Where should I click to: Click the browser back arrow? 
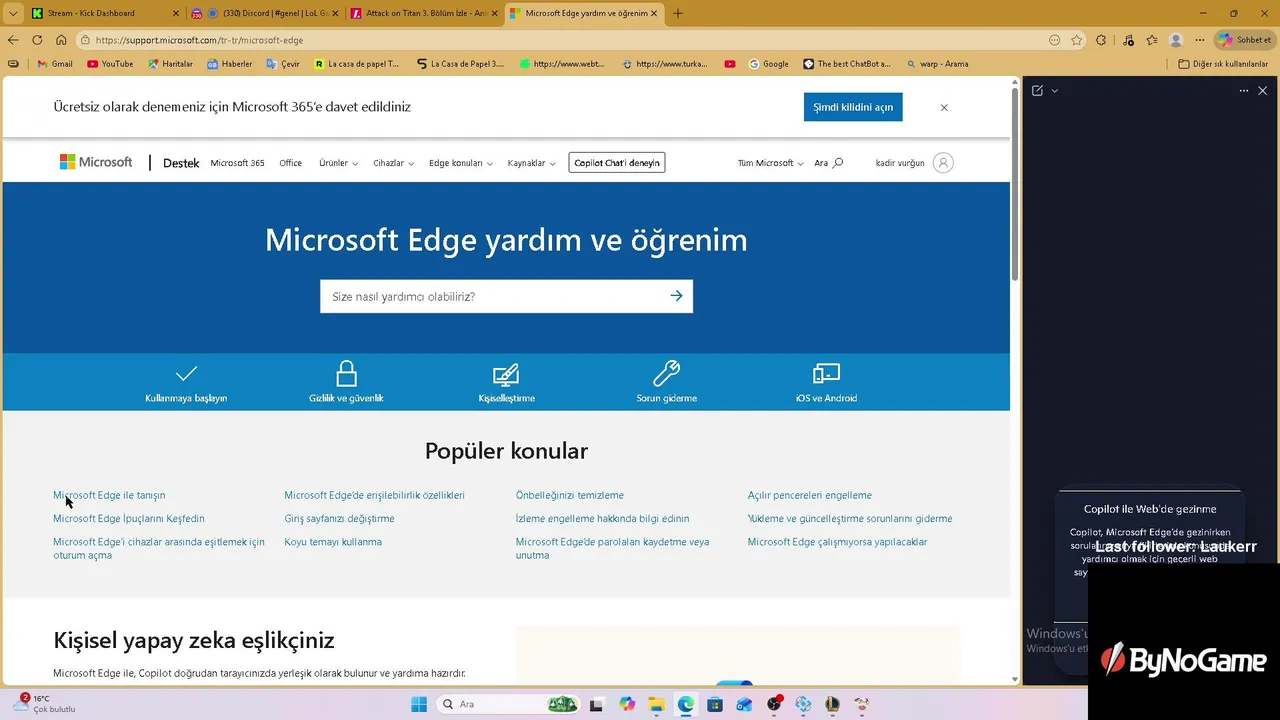(13, 40)
